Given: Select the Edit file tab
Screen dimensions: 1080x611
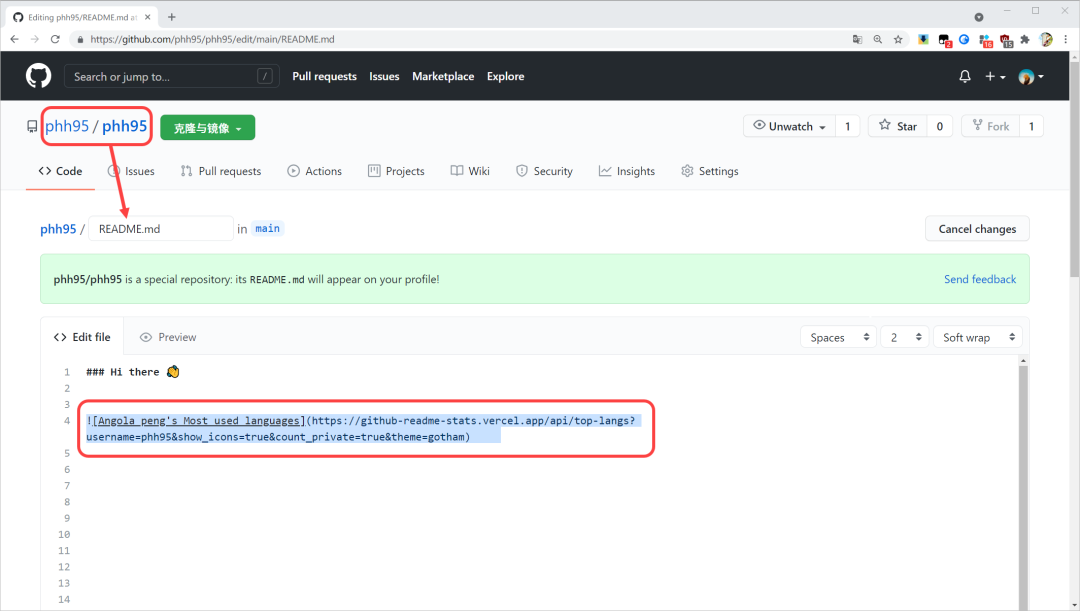Looking at the screenshot, I should [x=82, y=337].
